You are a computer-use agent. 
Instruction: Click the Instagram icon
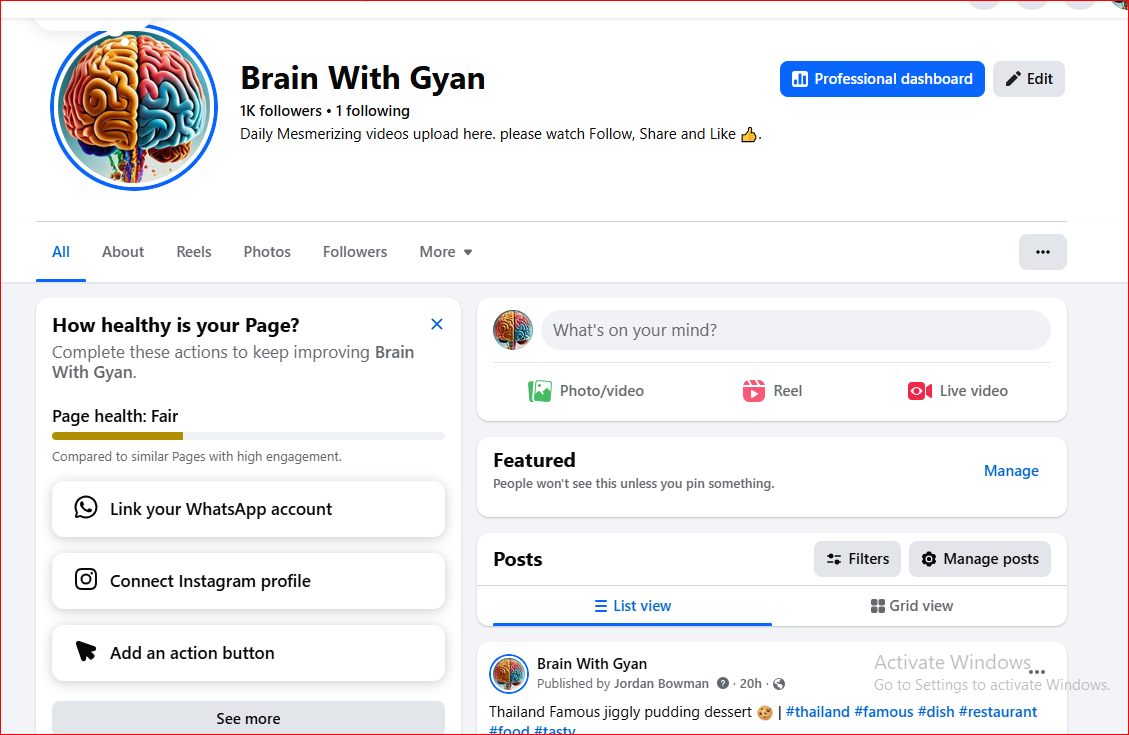point(86,580)
